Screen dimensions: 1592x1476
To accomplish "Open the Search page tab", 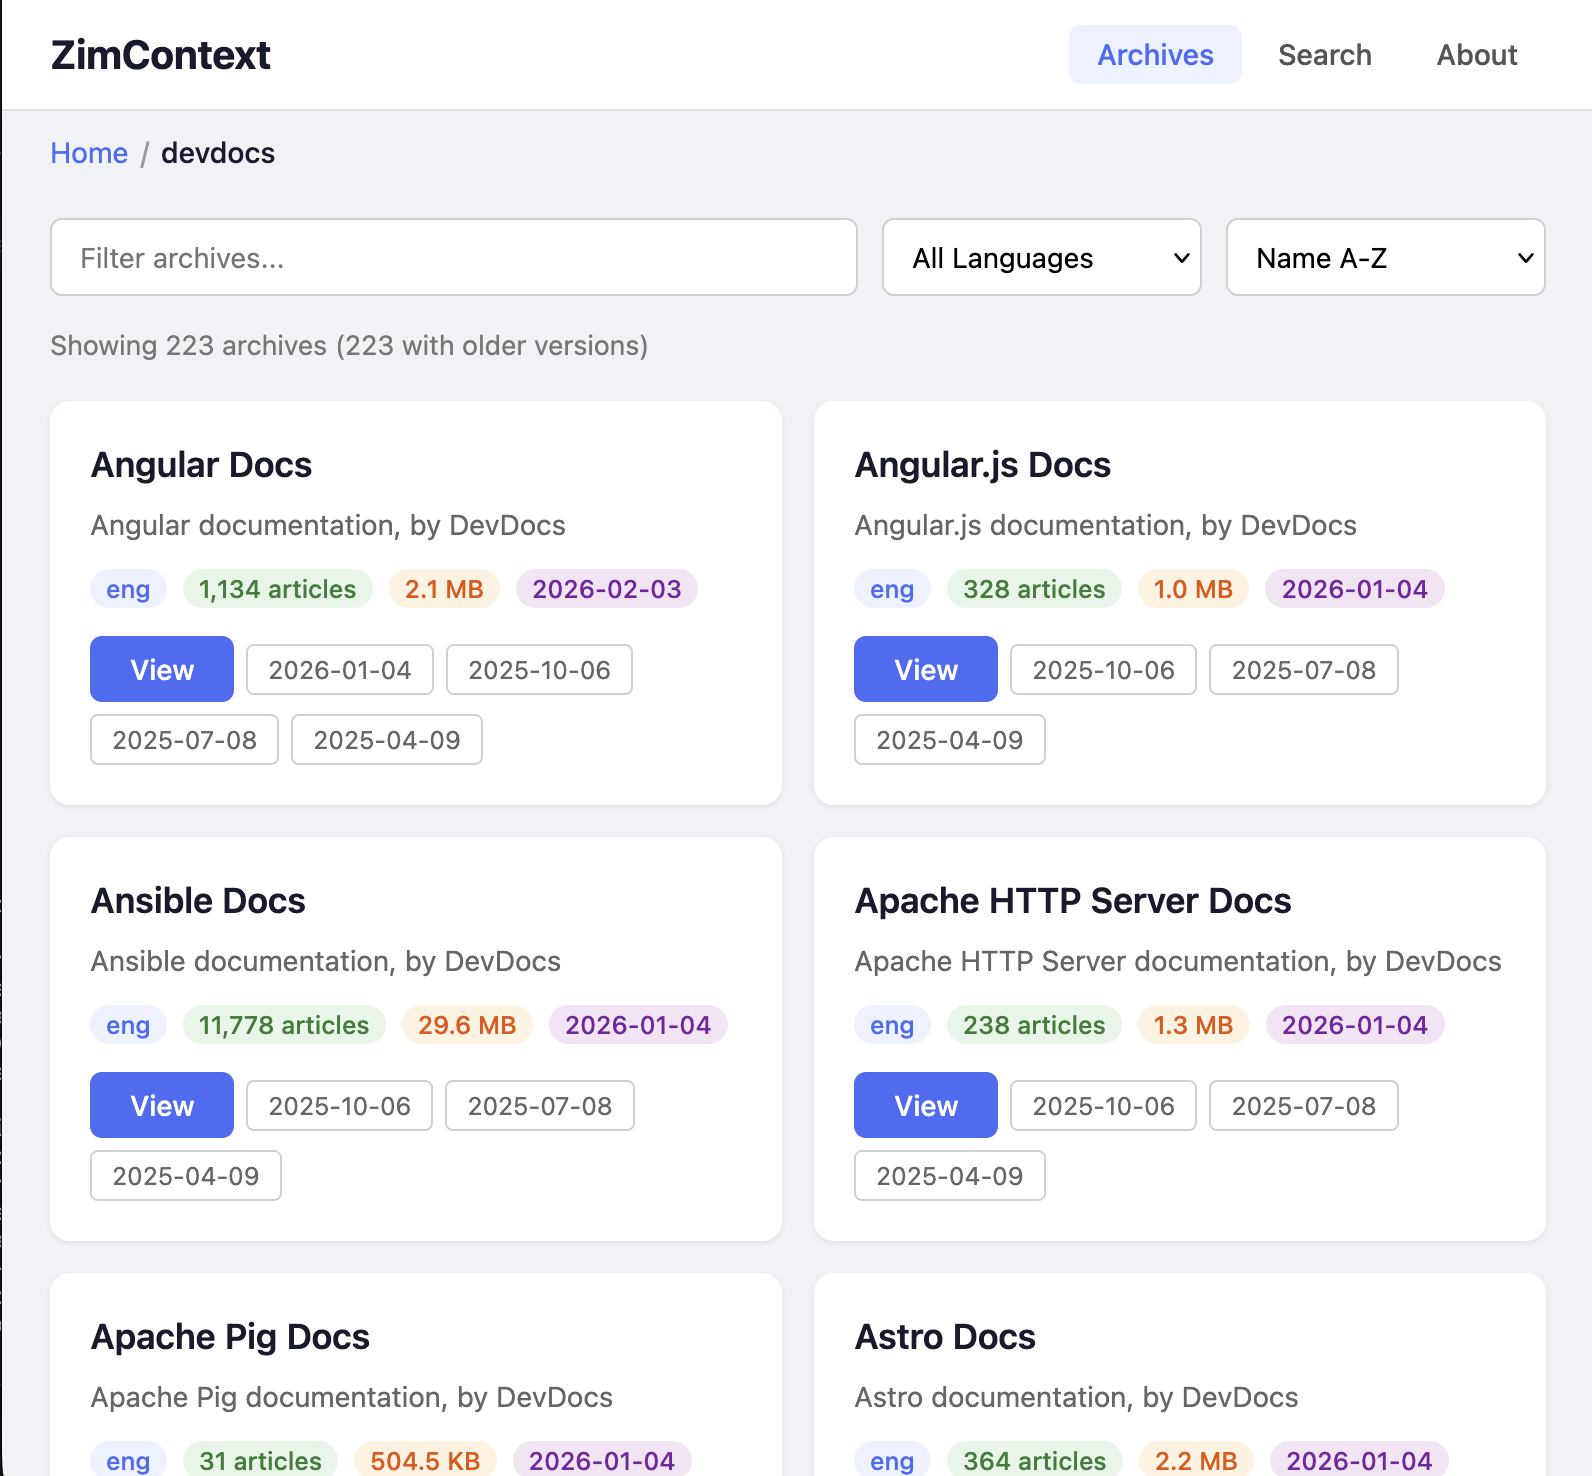I will (1324, 55).
